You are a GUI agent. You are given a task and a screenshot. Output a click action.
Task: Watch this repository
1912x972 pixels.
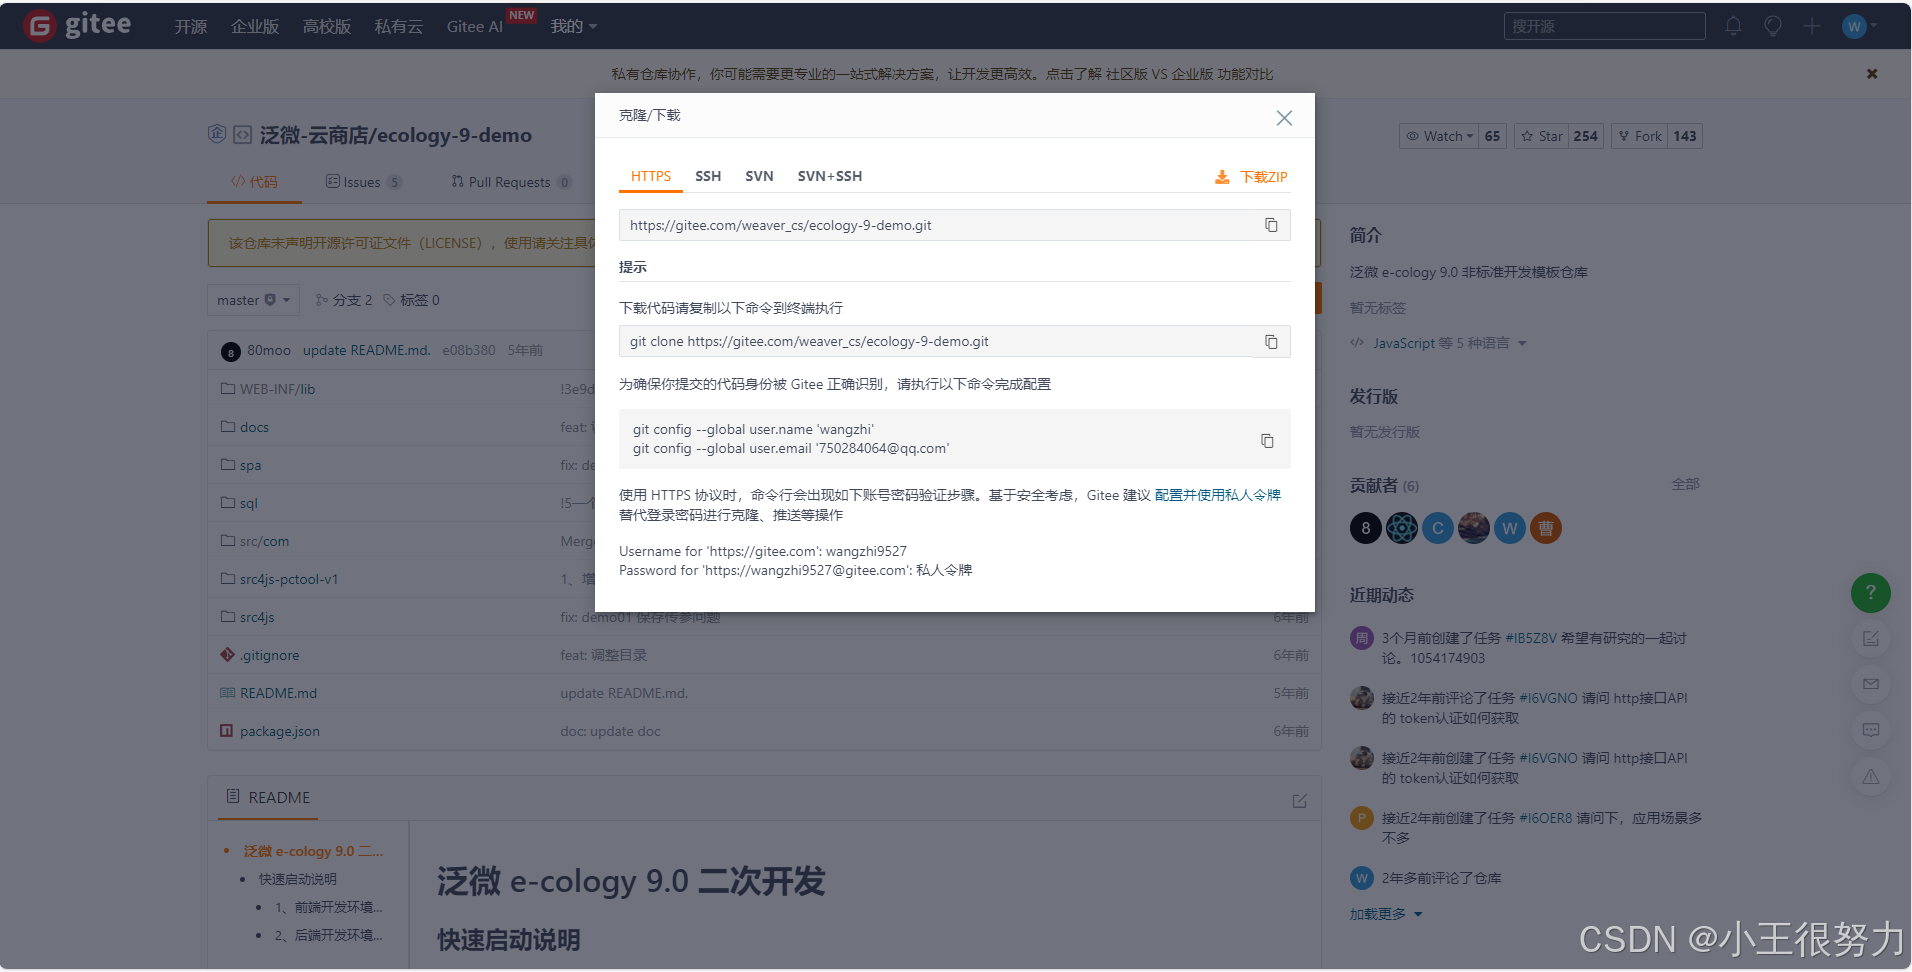[1439, 136]
